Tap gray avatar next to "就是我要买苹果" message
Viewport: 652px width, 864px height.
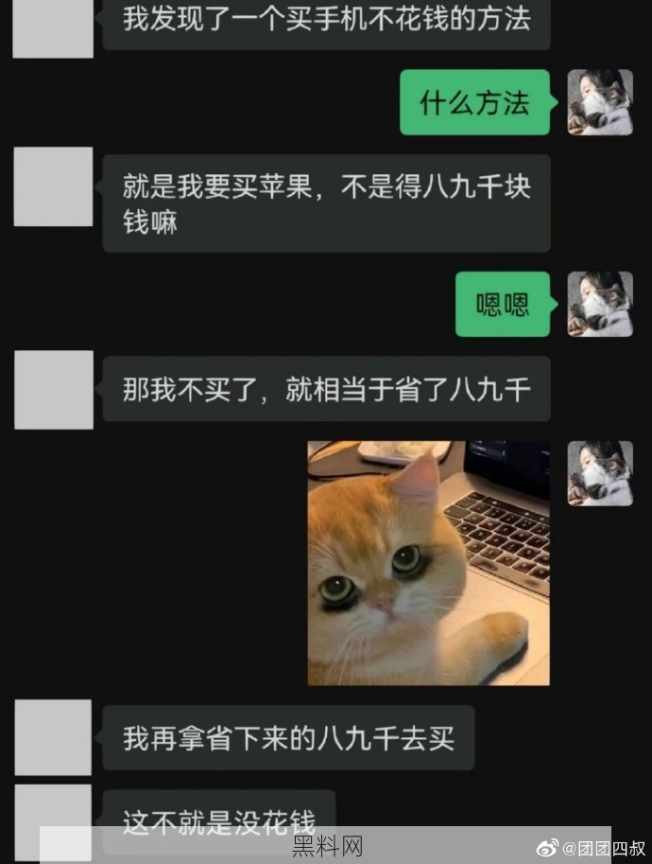click(53, 186)
